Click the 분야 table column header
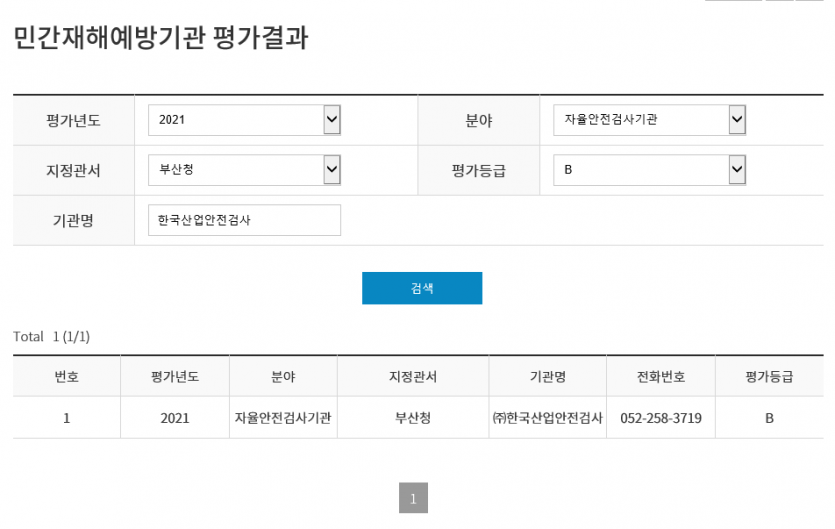Screen dimensions: 835x529 click(283, 377)
